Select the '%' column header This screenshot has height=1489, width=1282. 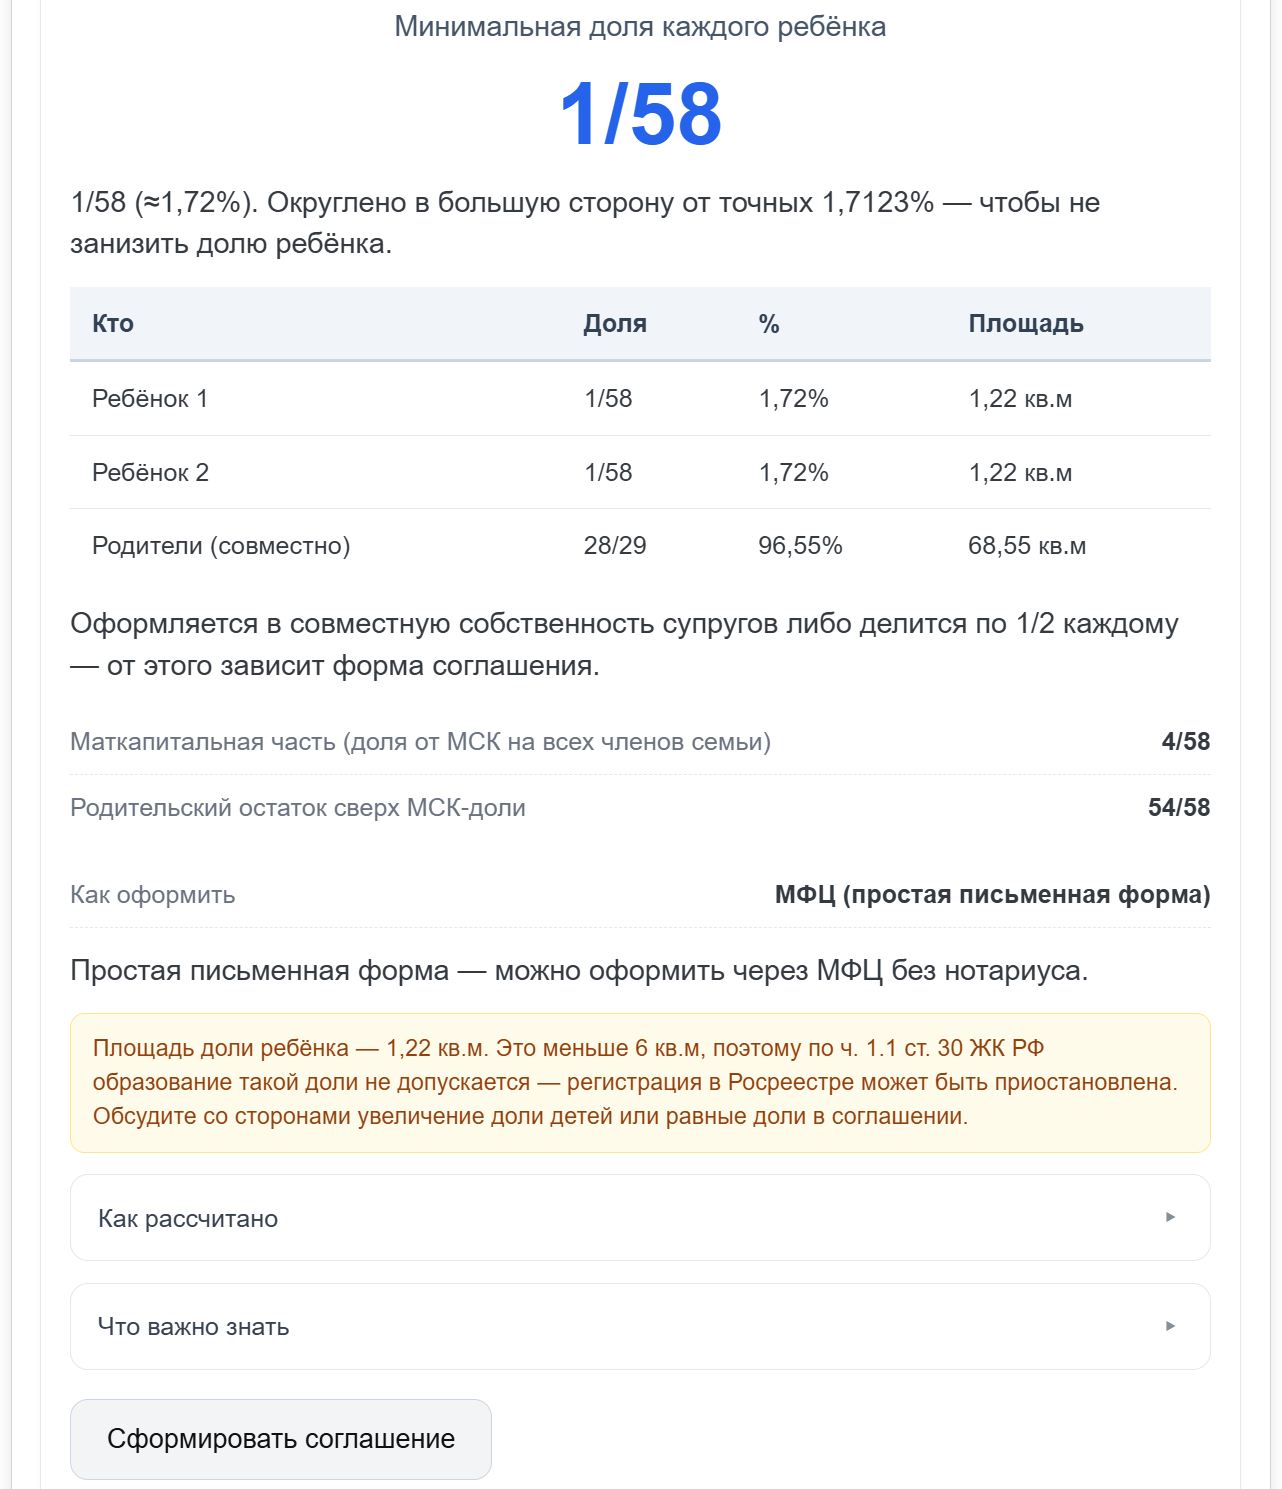(769, 323)
